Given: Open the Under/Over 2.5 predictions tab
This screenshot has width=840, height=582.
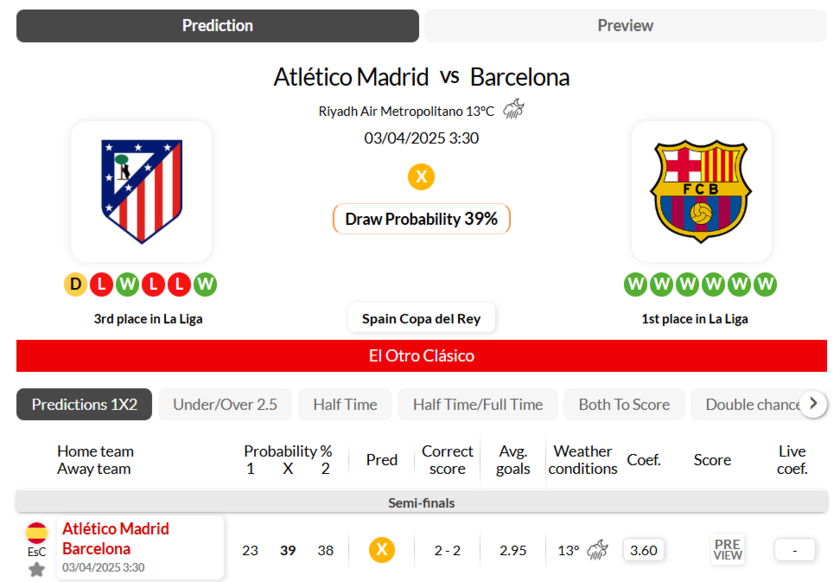Looking at the screenshot, I should pyautogui.click(x=225, y=404).
